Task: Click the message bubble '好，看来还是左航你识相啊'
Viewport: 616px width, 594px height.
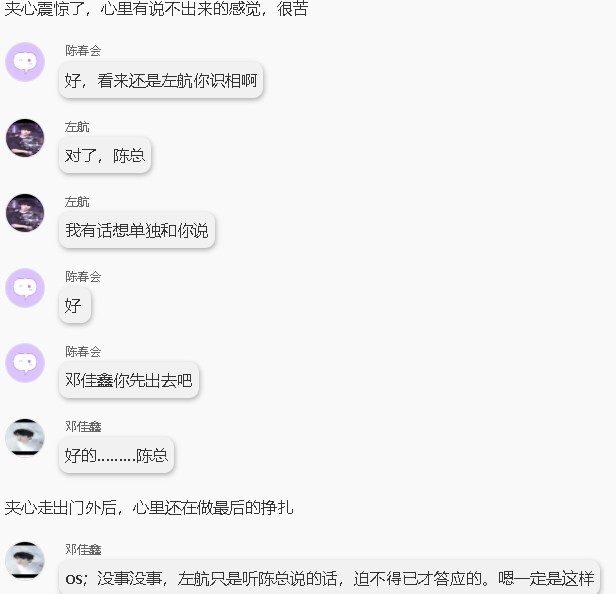Action: 161,80
